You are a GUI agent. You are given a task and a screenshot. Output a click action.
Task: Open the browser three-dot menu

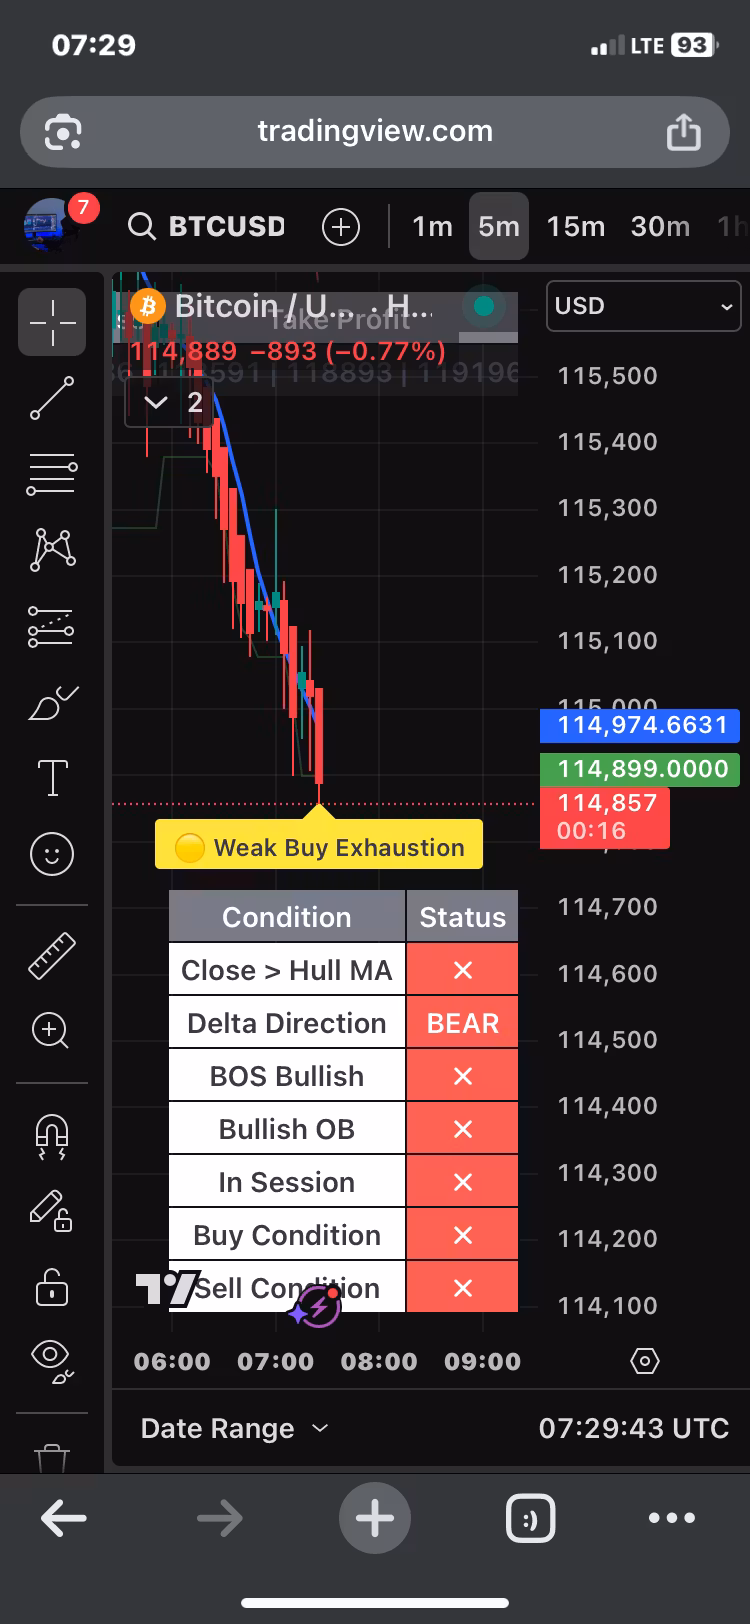(x=672, y=1518)
